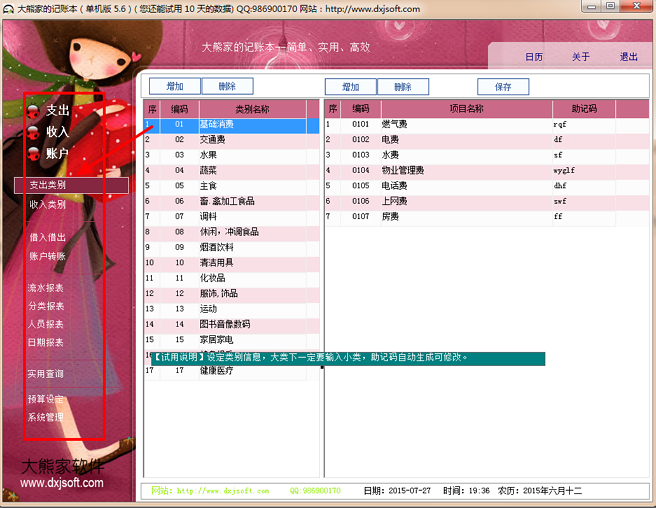
Task: Maximize the window from the title bar
Action: [x=610, y=6]
